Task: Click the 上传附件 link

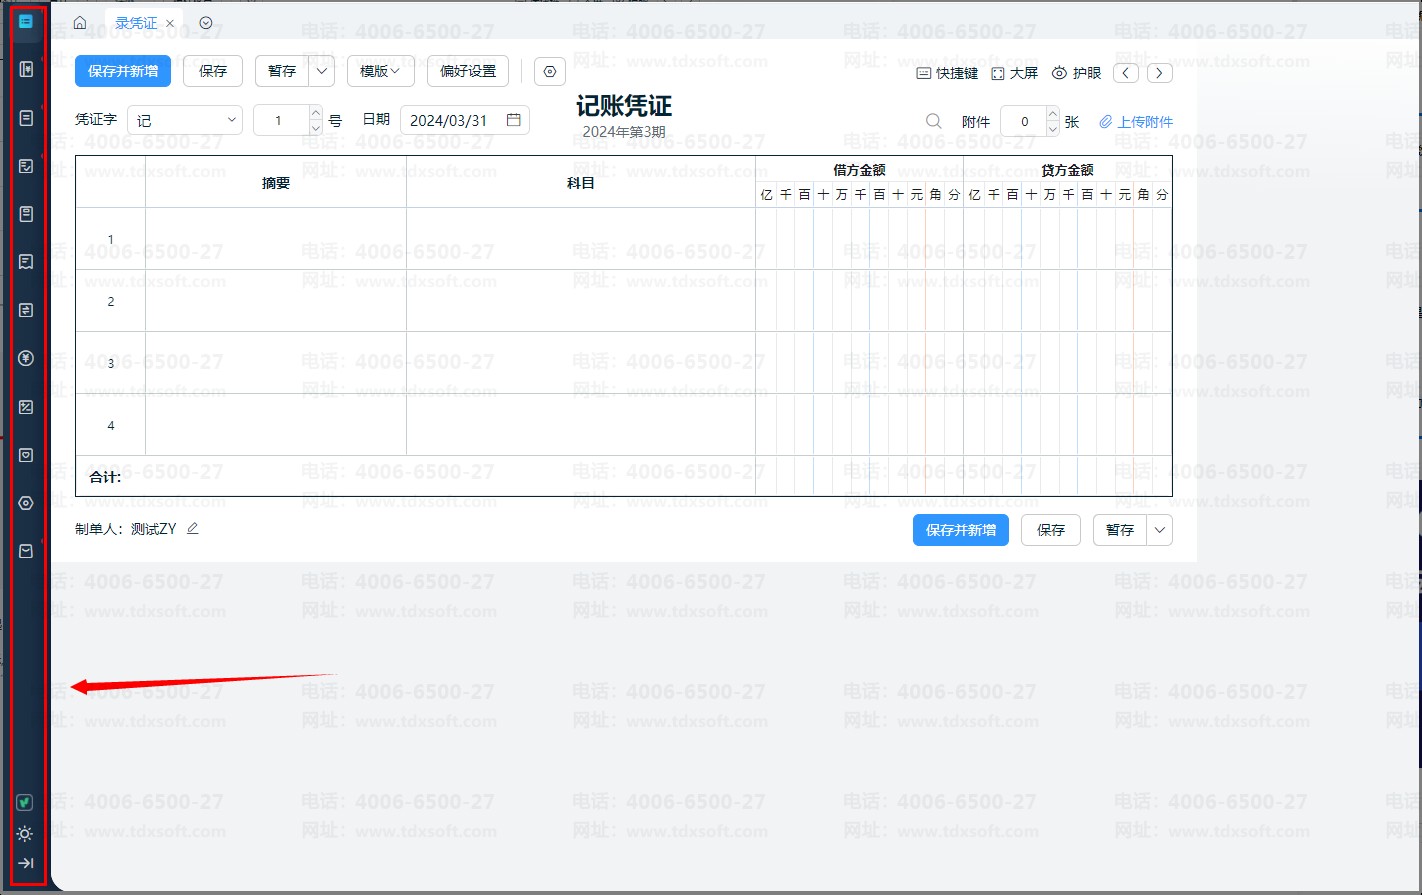Action: [x=1136, y=122]
